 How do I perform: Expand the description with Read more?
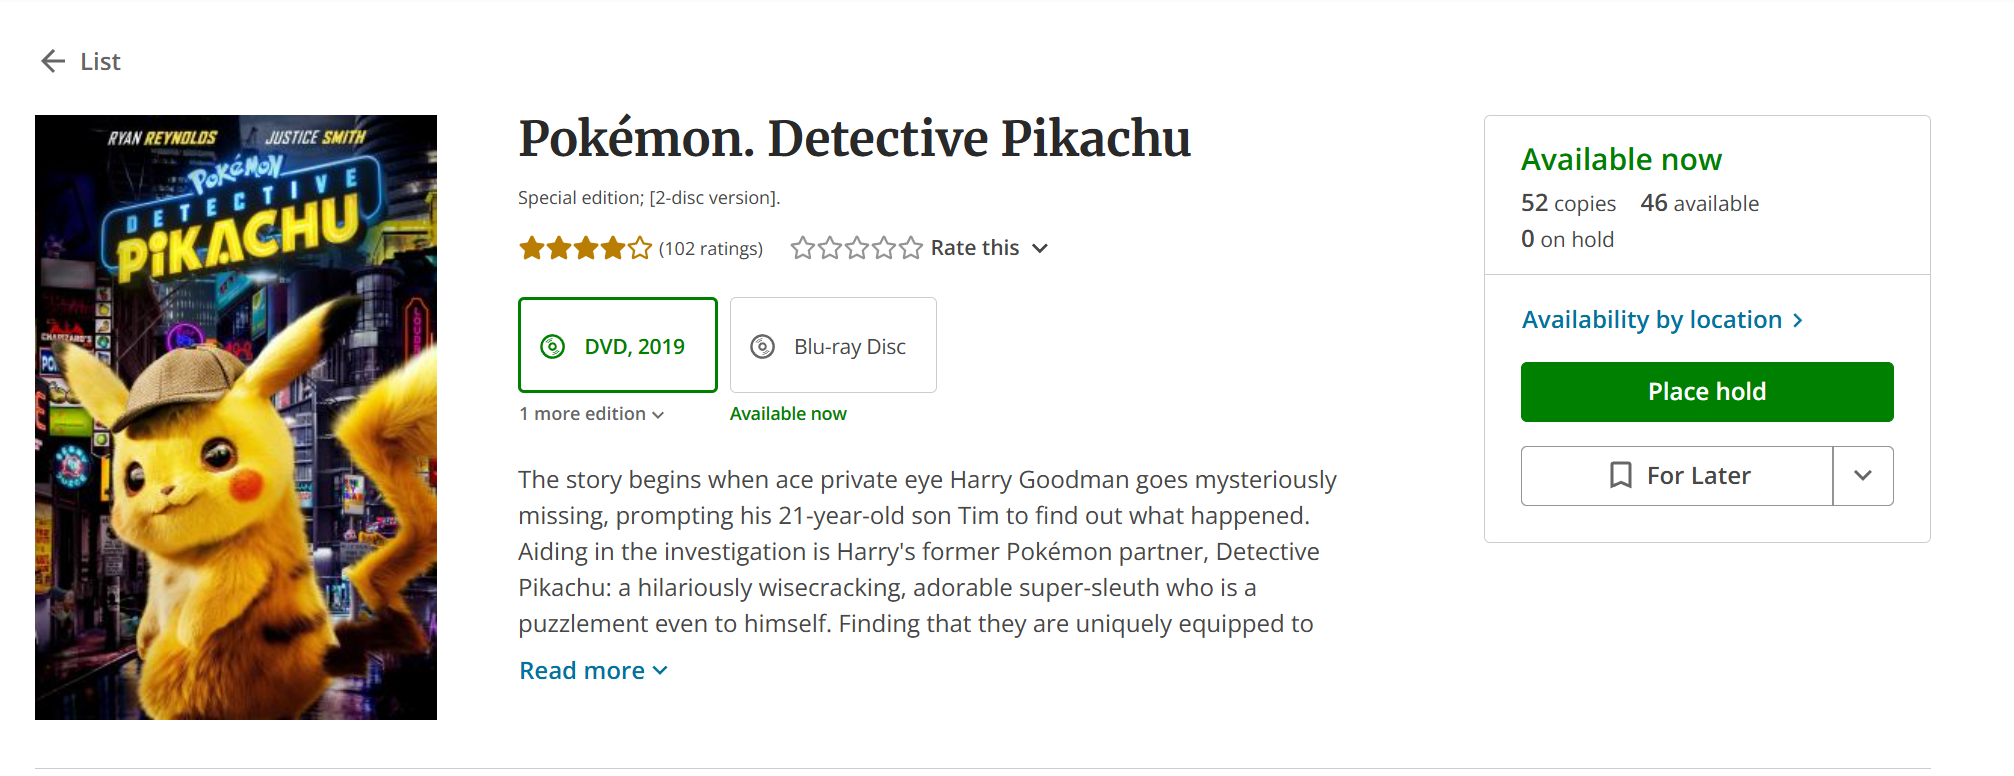593,671
